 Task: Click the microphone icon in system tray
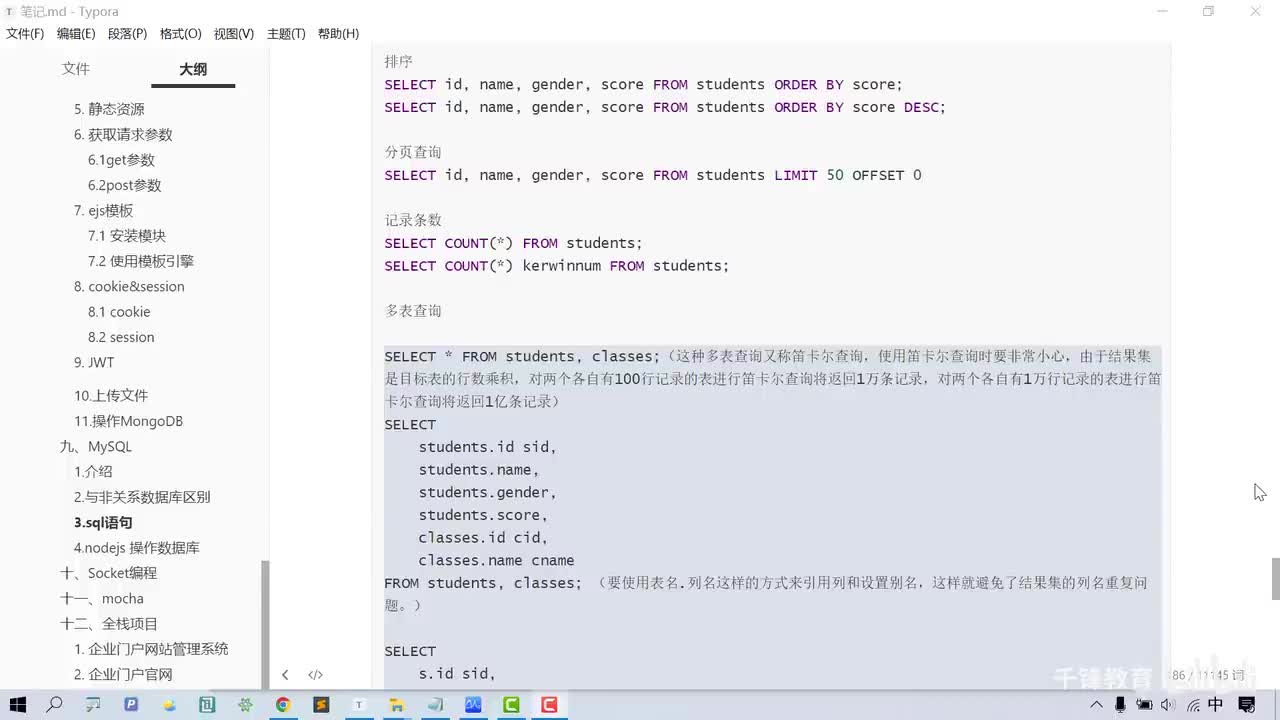click(1120, 705)
